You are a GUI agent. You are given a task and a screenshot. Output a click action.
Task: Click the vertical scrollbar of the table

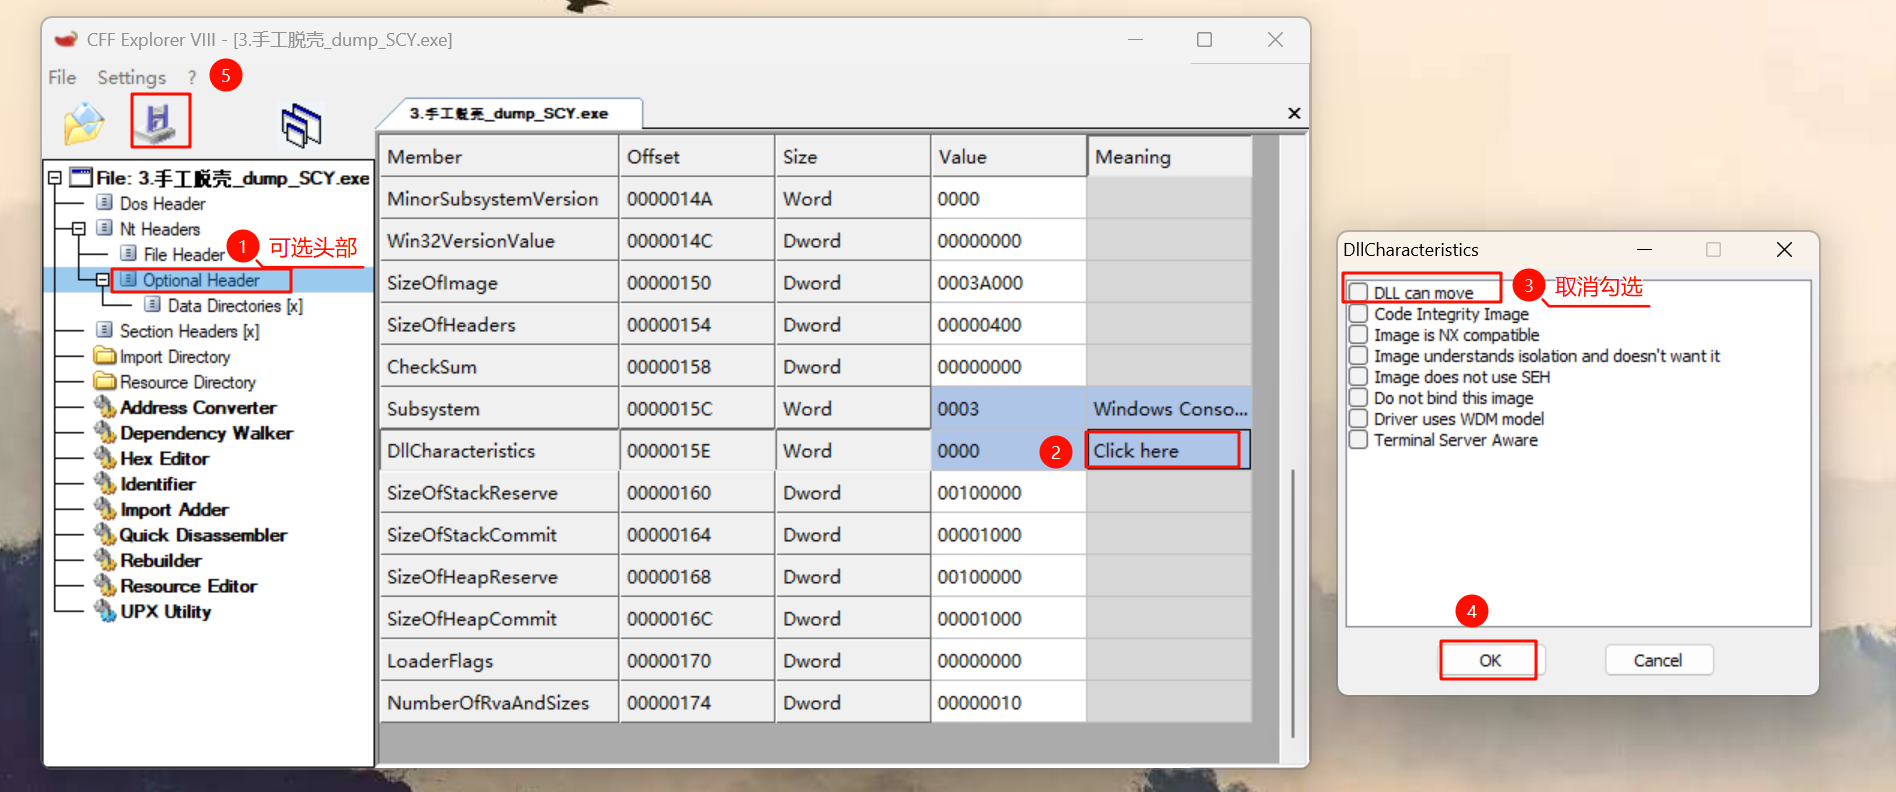[1293, 450]
